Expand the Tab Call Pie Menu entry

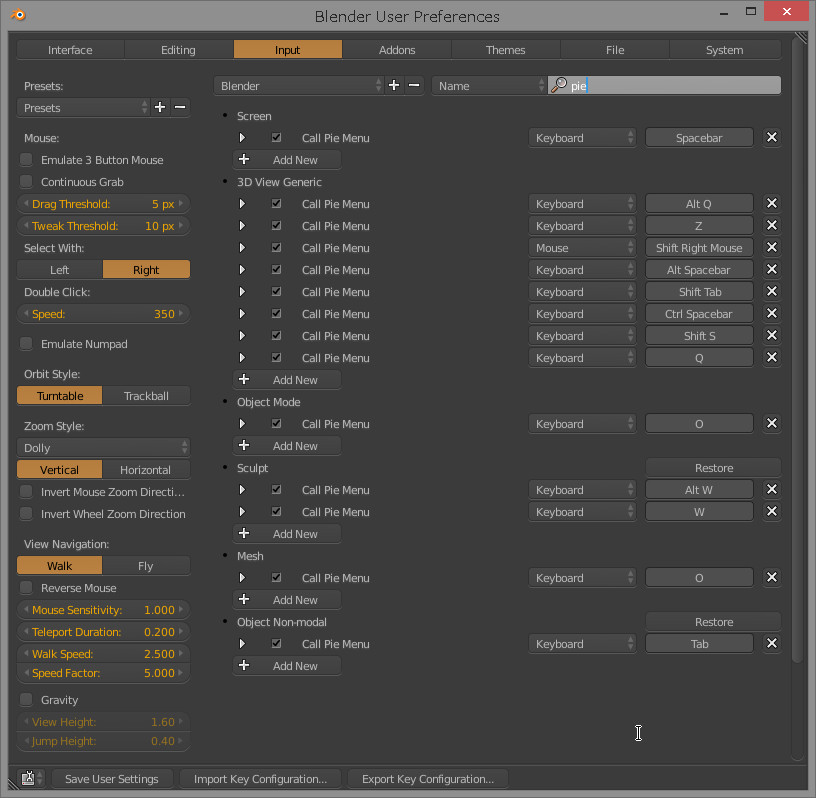242,643
